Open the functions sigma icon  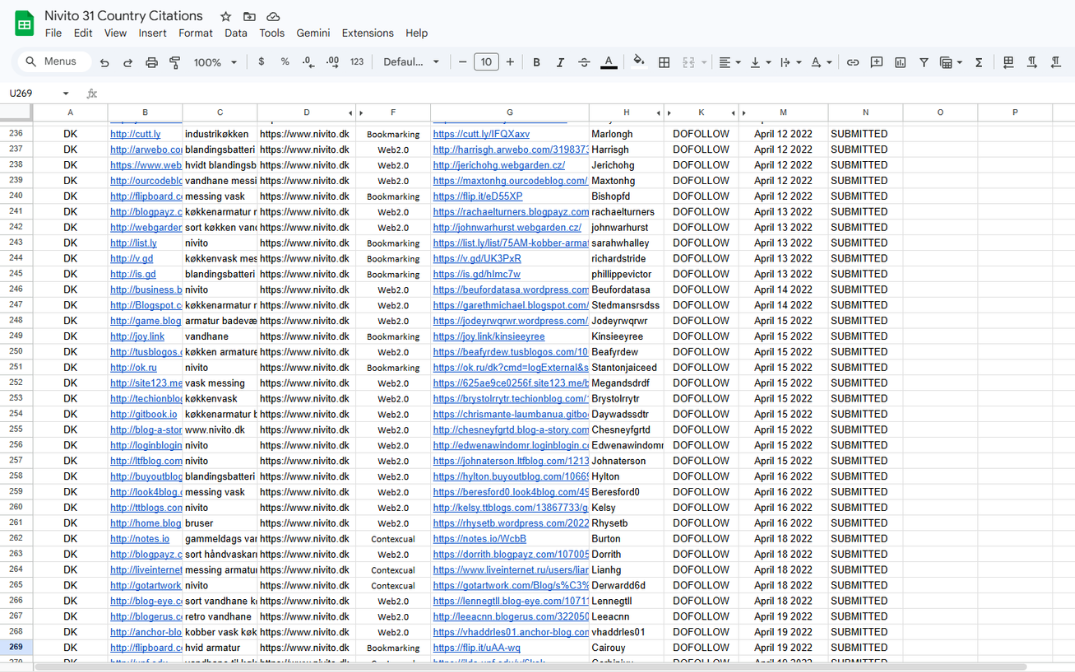pos(978,62)
